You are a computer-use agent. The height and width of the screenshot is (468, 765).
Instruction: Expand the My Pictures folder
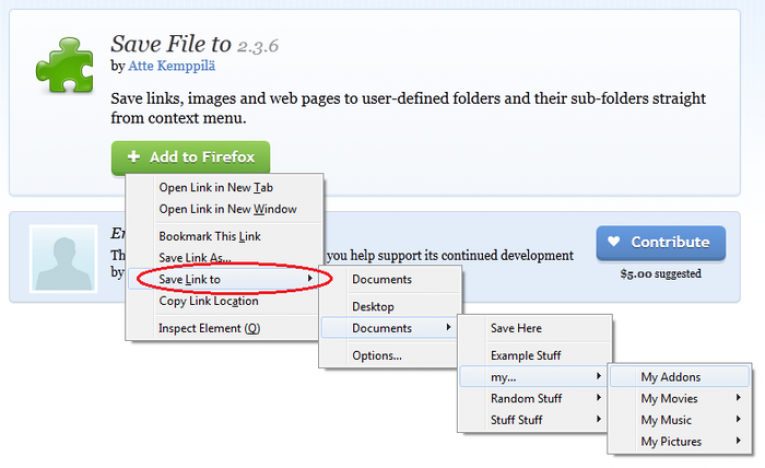coord(680,441)
